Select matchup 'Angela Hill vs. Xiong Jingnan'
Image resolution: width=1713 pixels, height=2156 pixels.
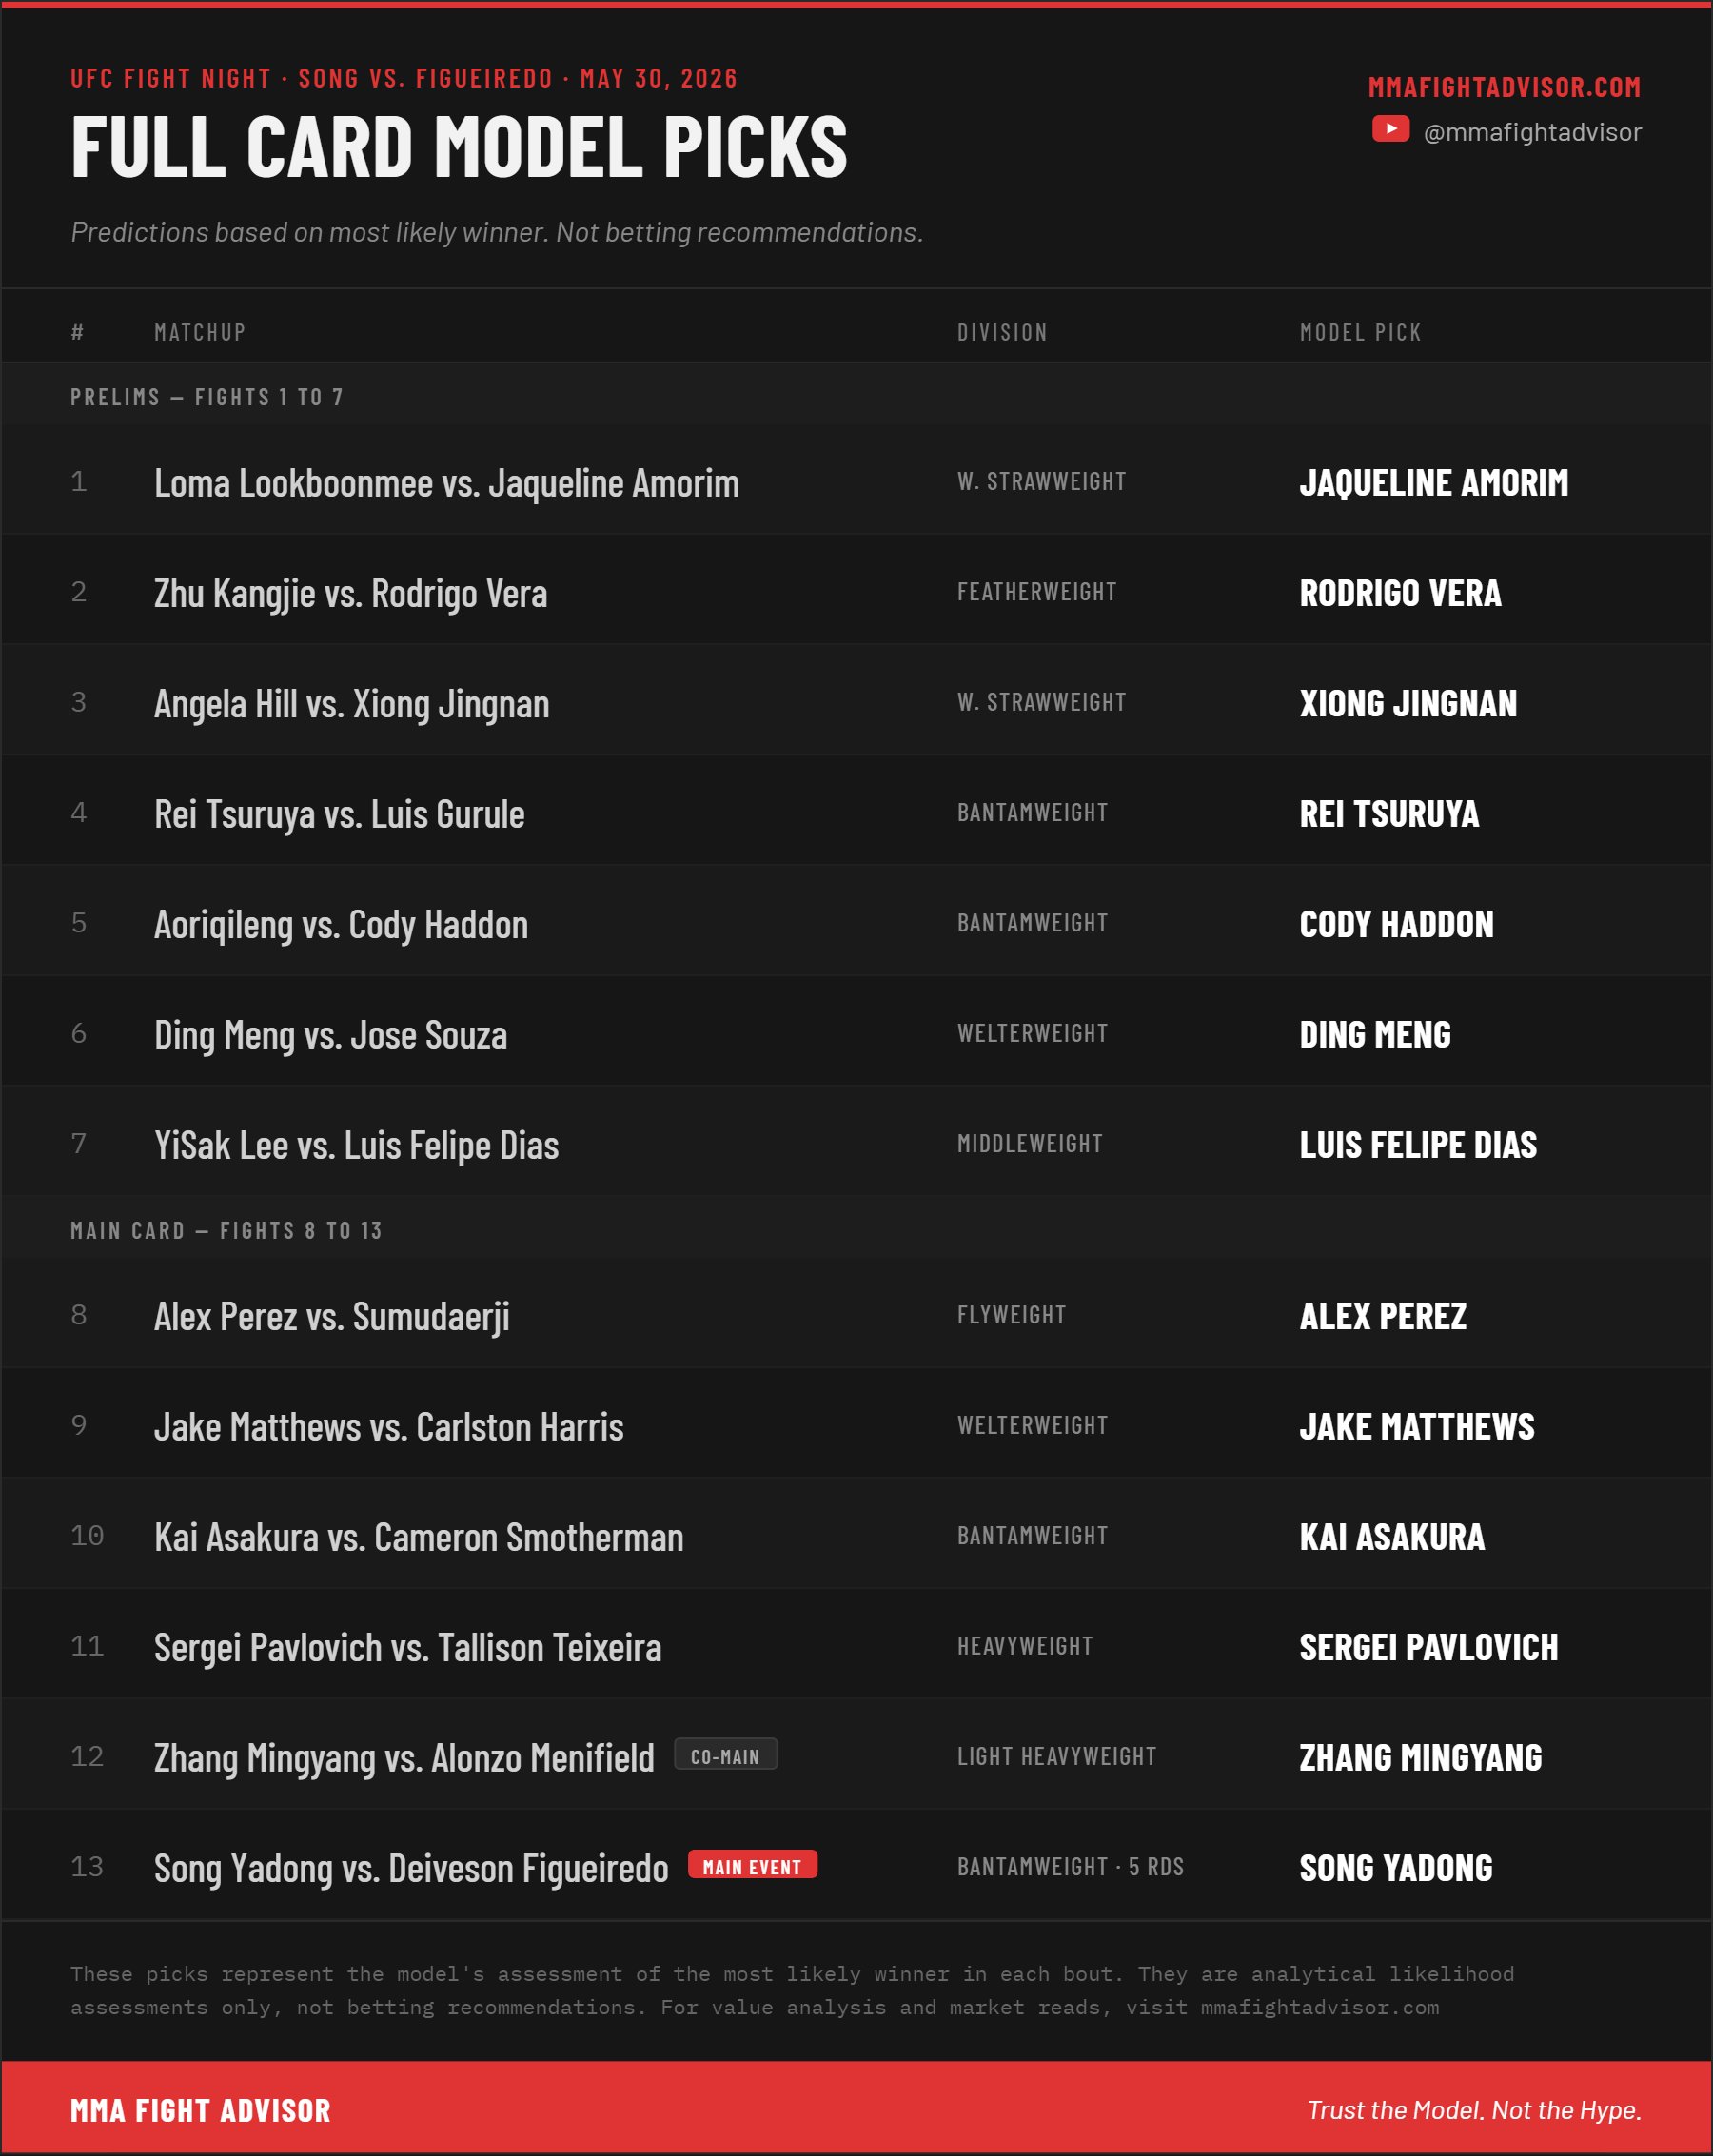click(351, 704)
